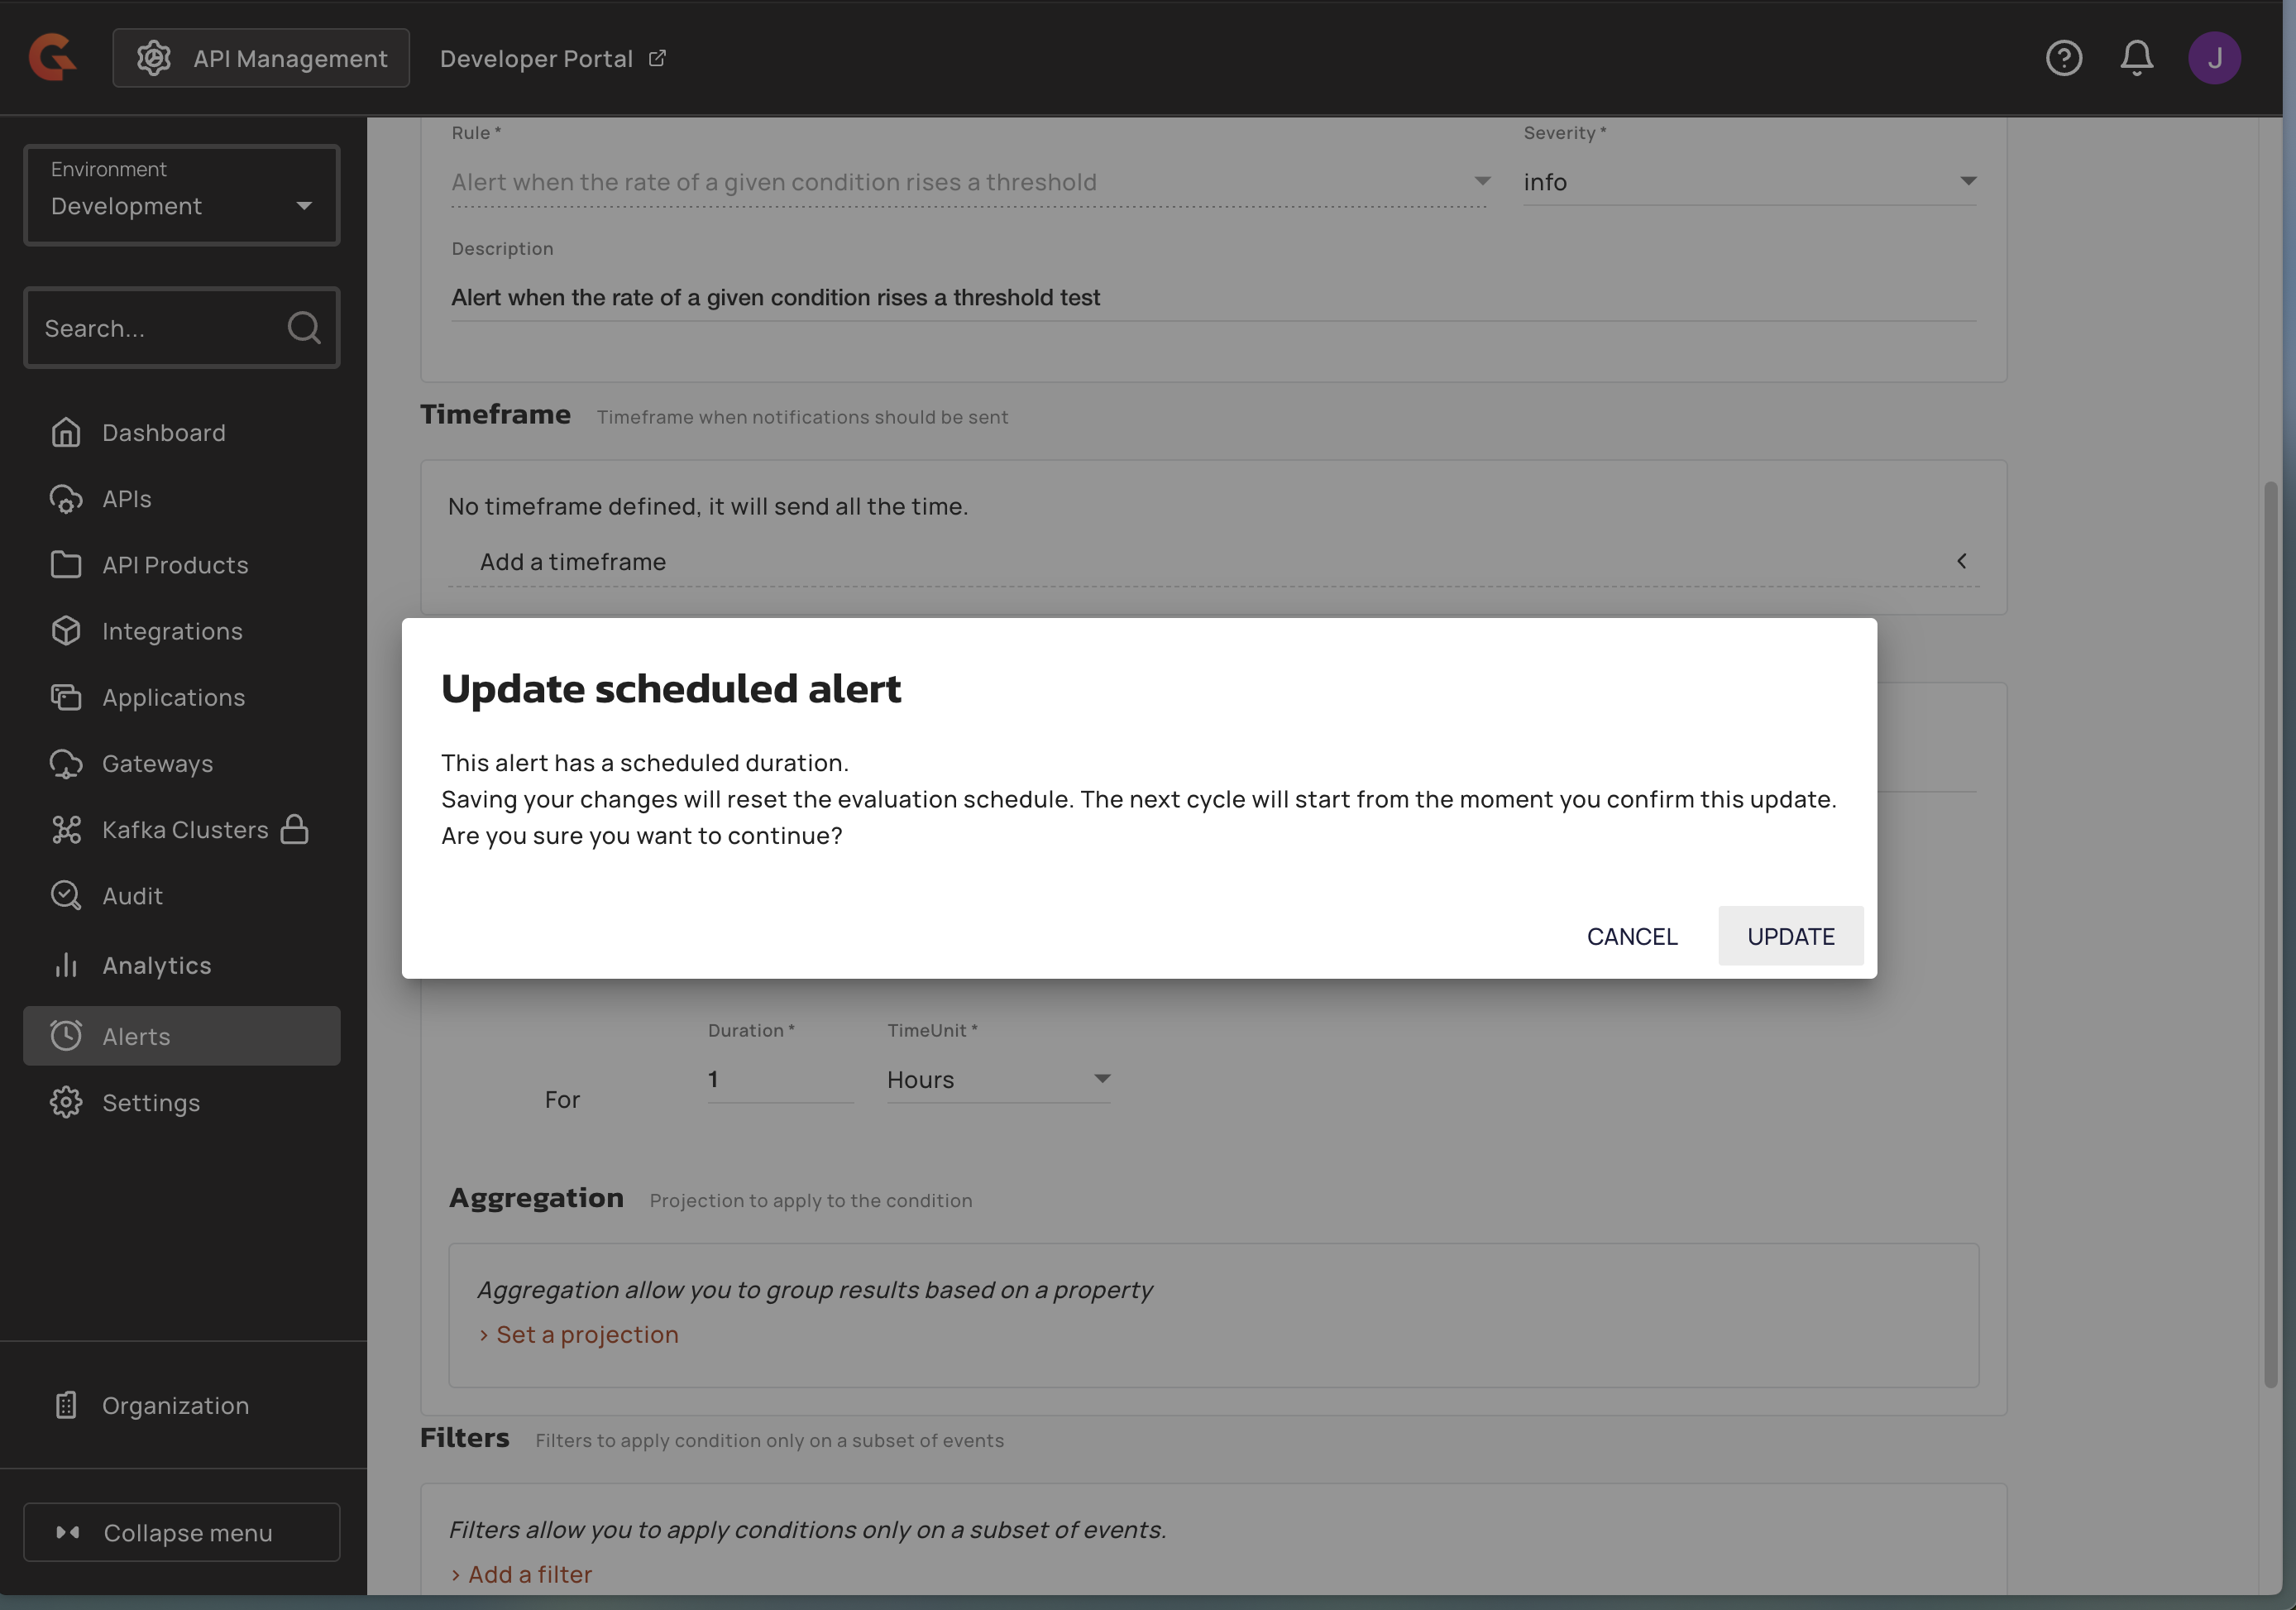Open the Applications panel

click(x=173, y=697)
